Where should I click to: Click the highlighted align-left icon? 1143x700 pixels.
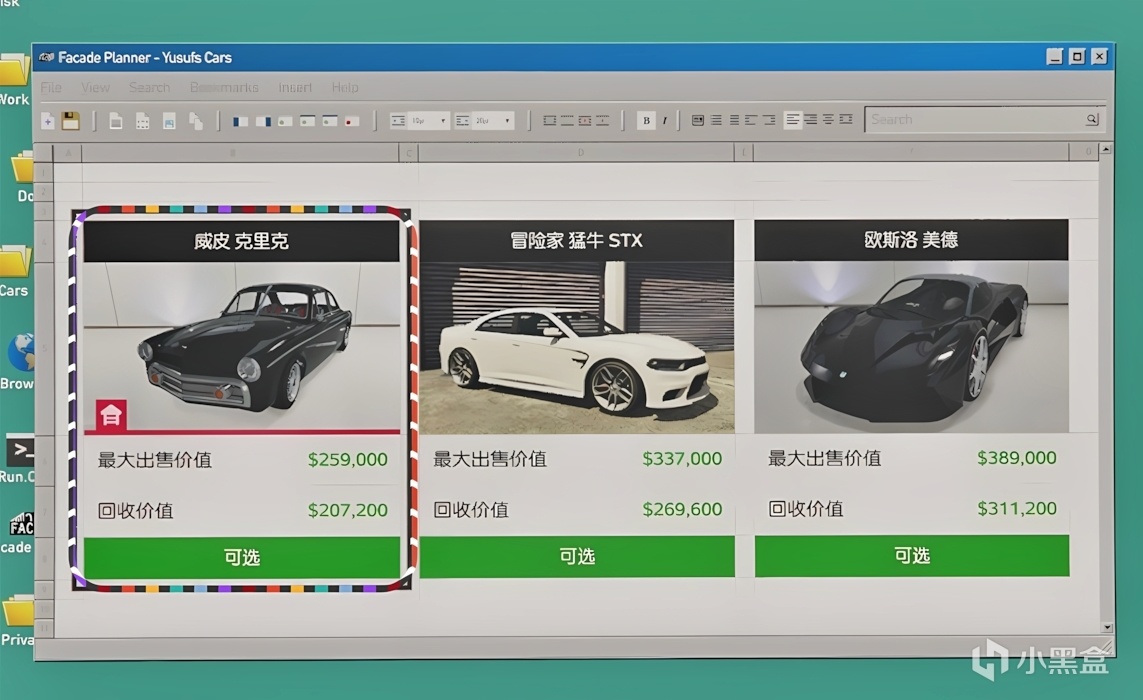(x=792, y=120)
